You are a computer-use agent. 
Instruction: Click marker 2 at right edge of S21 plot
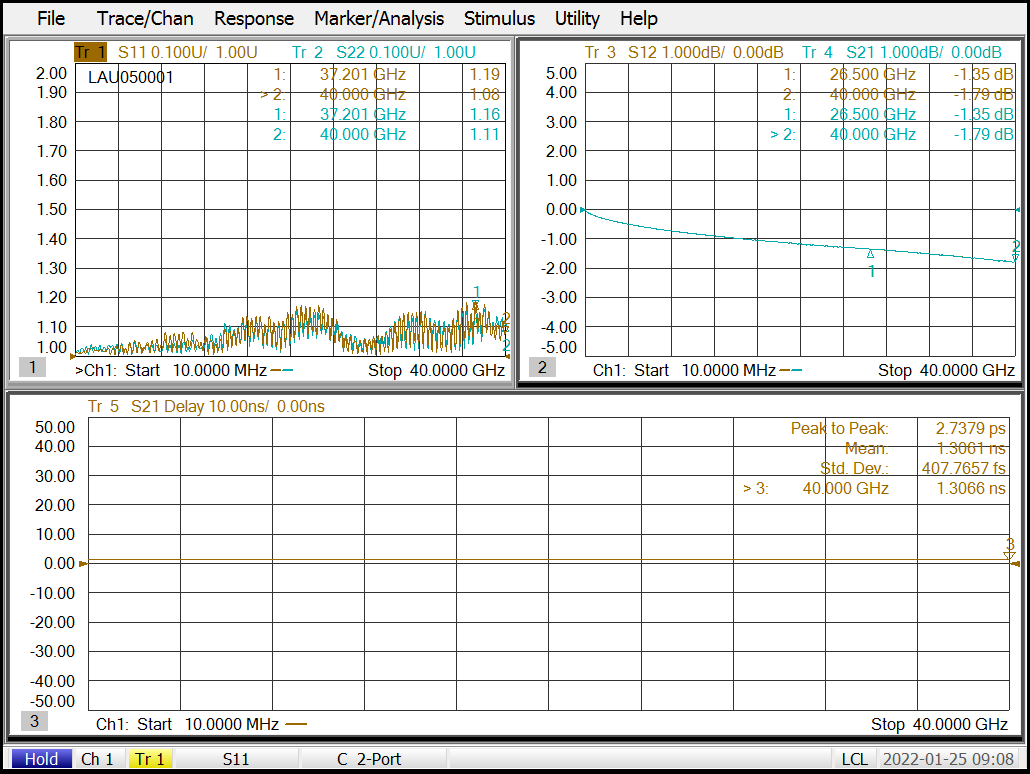[x=1016, y=251]
